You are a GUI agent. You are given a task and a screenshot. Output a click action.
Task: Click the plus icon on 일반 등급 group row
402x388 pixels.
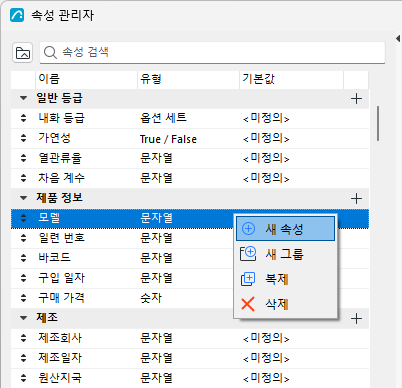tap(356, 99)
